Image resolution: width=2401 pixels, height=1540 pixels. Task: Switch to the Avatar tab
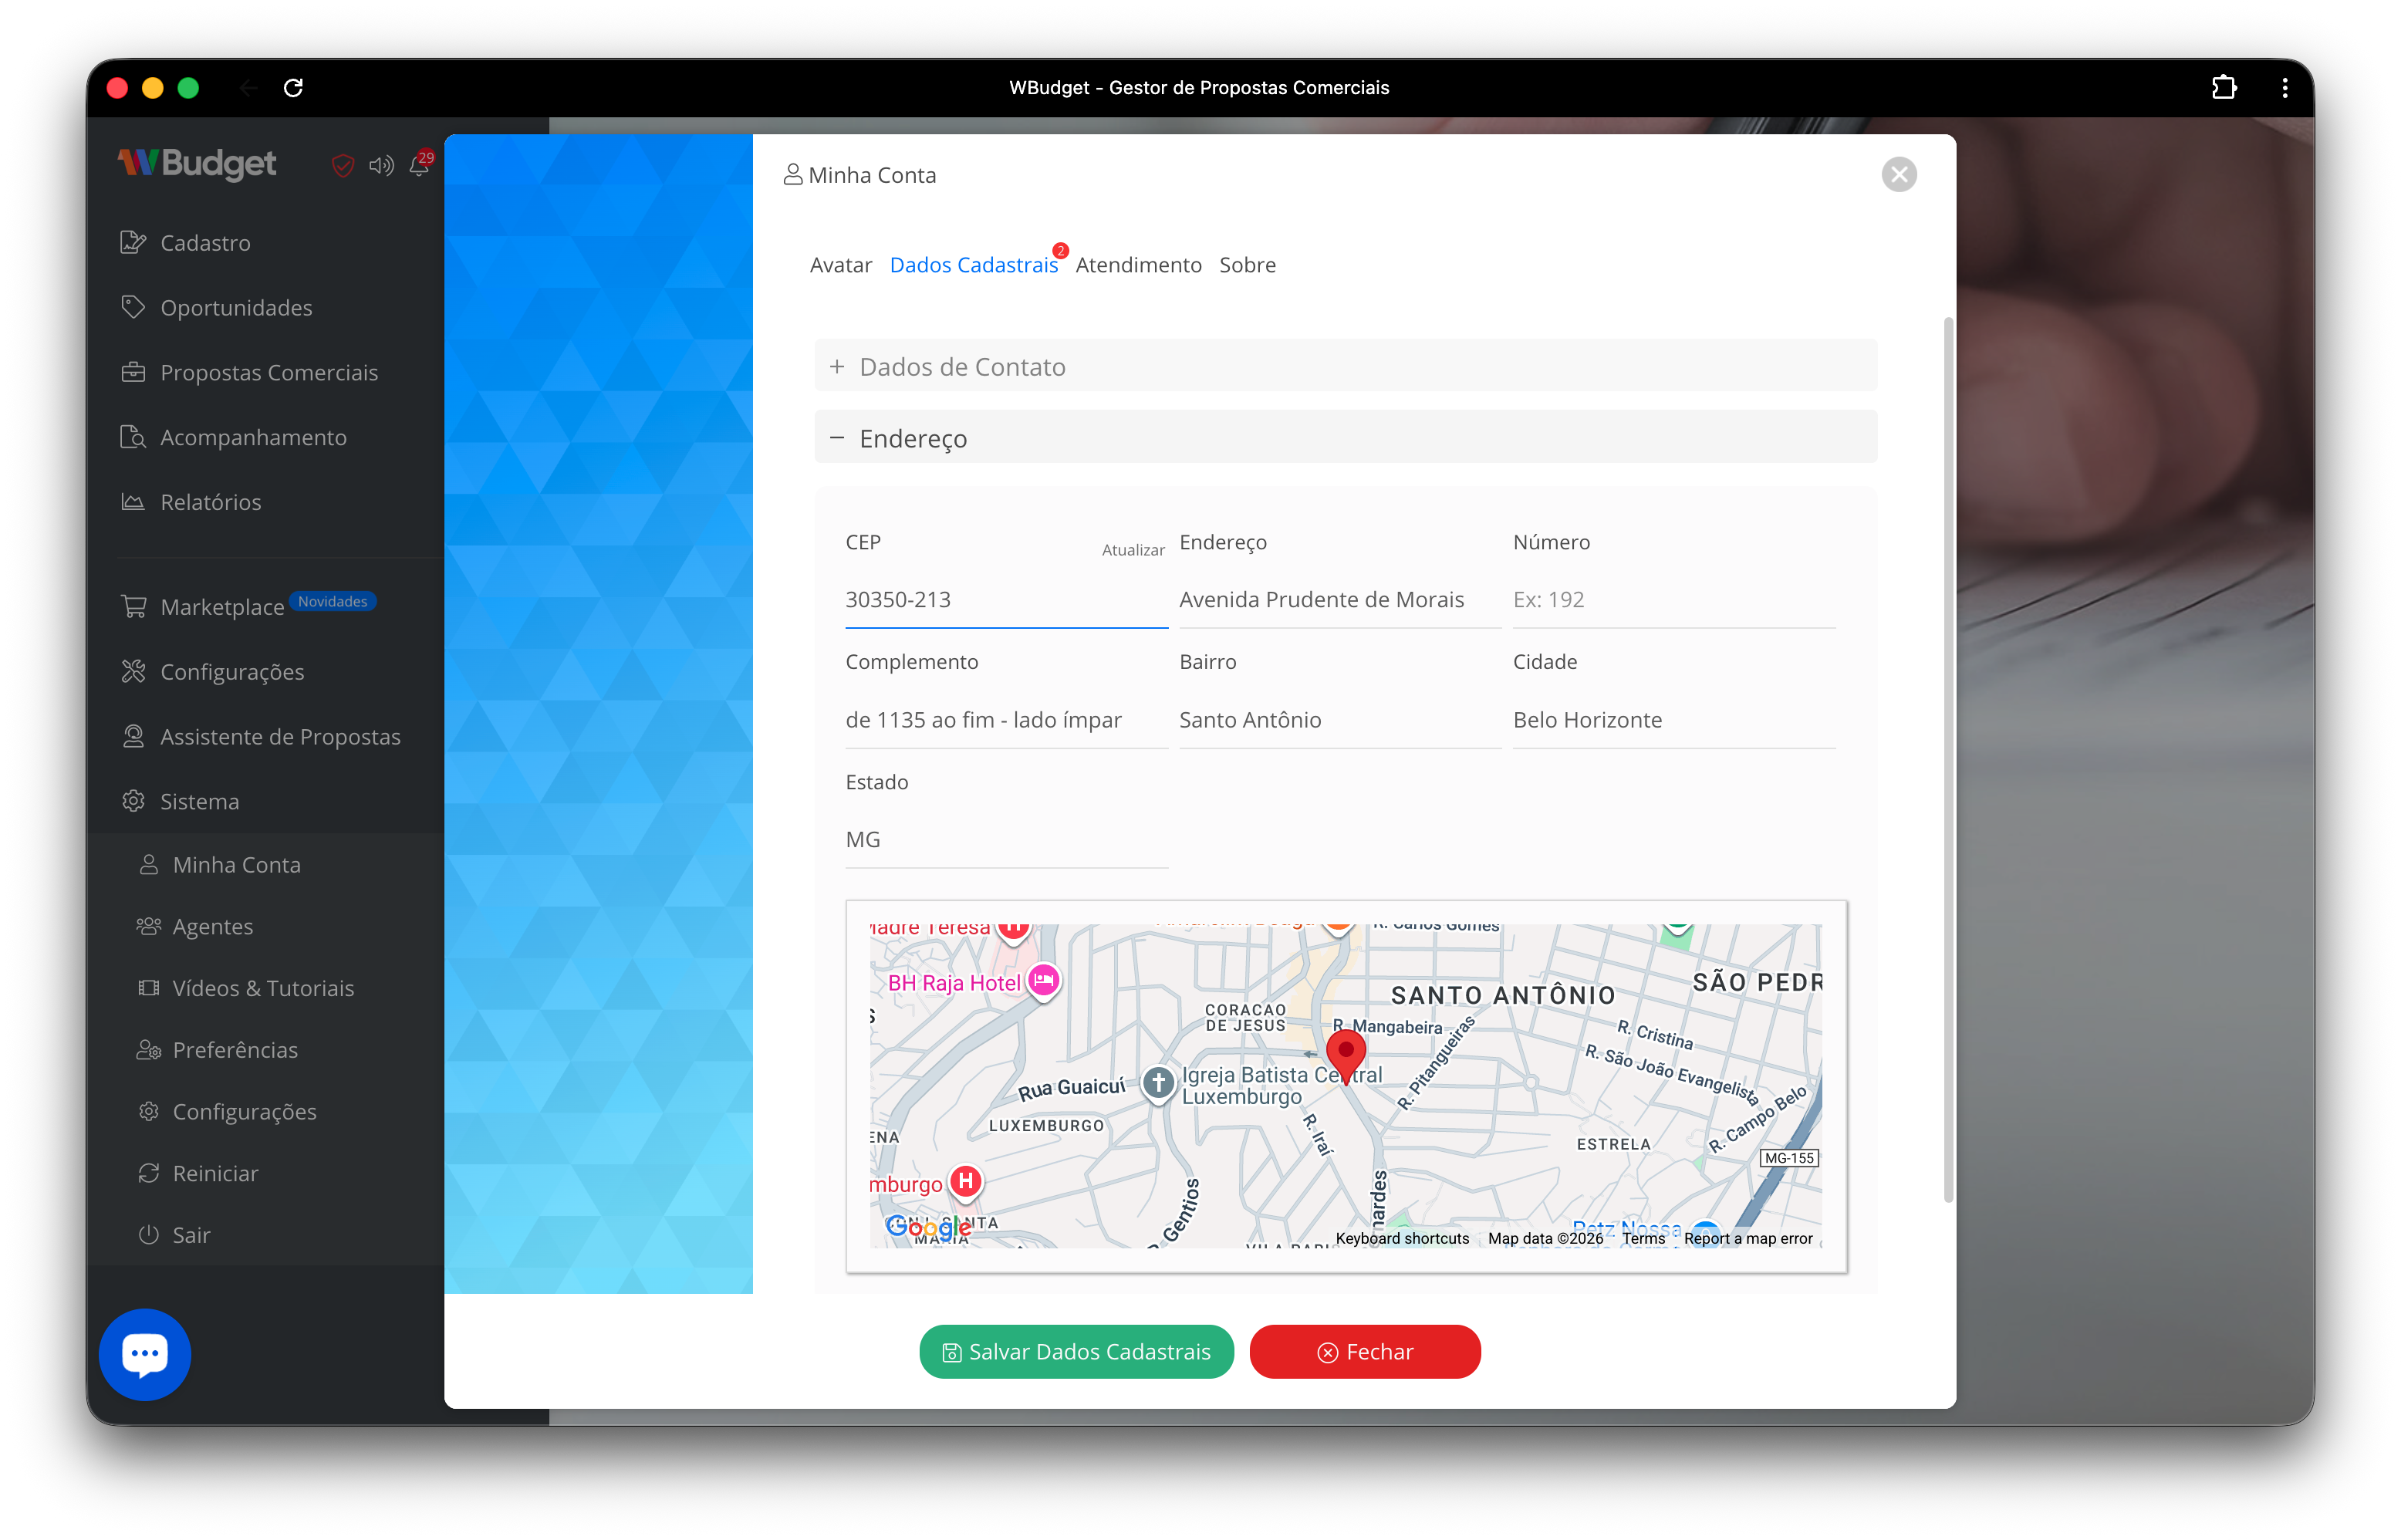tap(840, 265)
